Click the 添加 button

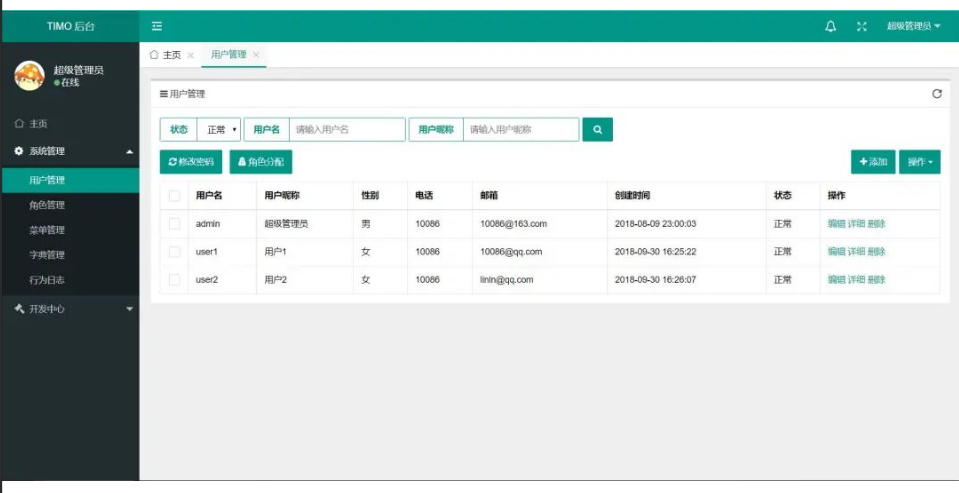pos(873,162)
